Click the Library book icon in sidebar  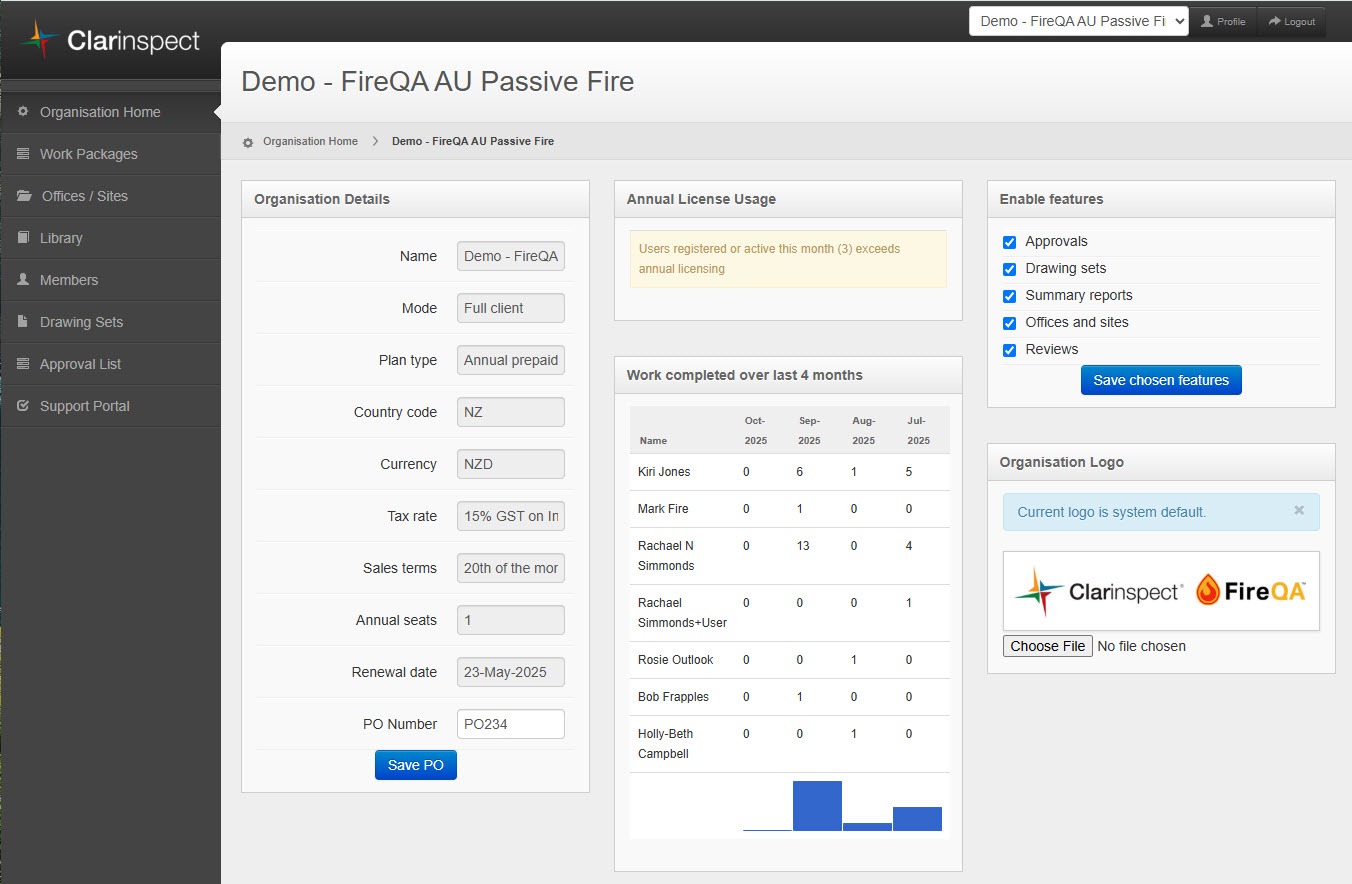[23, 238]
